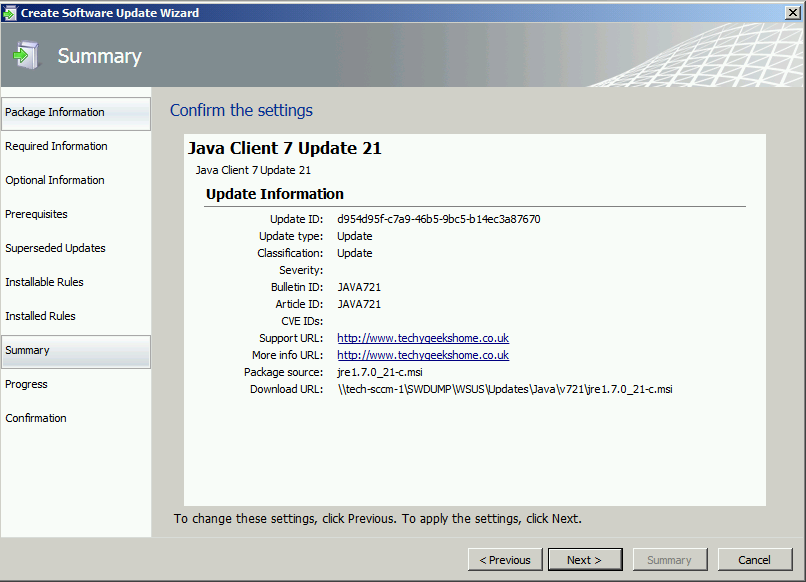Cancel the wizard
The height and width of the screenshot is (582, 806).
[x=755, y=559]
